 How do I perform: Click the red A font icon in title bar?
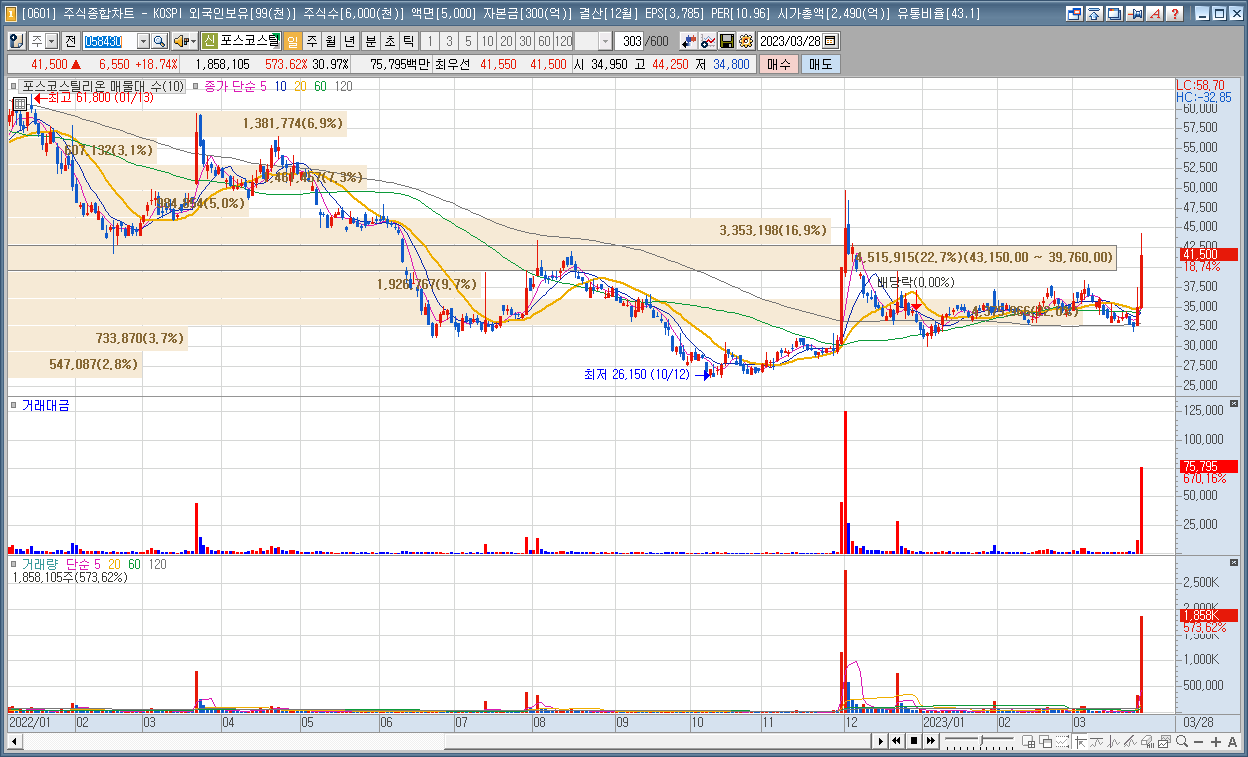pos(1154,14)
